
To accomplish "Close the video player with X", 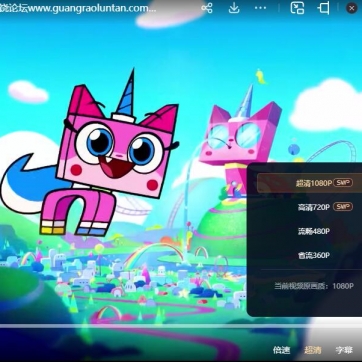I will 351,8.
